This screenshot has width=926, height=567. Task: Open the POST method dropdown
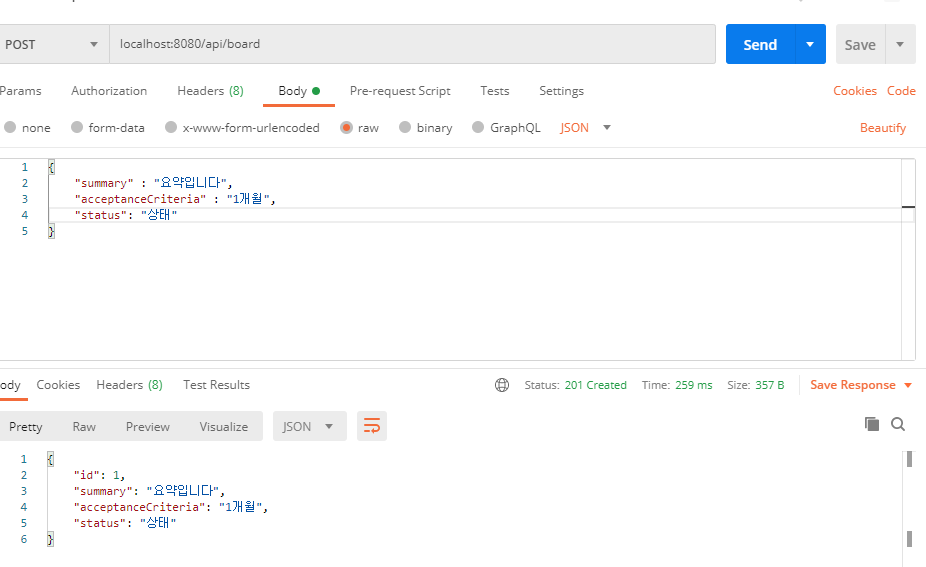52,44
